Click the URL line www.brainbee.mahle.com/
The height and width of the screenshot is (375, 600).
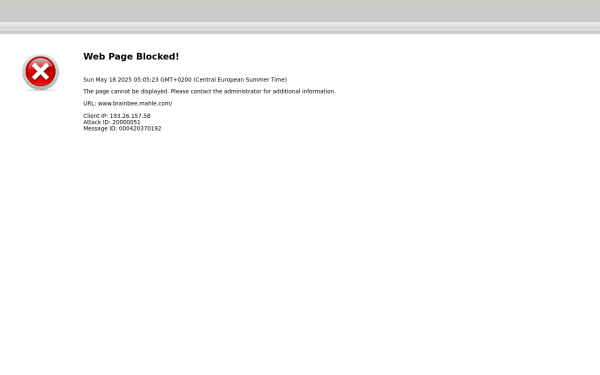click(128, 103)
